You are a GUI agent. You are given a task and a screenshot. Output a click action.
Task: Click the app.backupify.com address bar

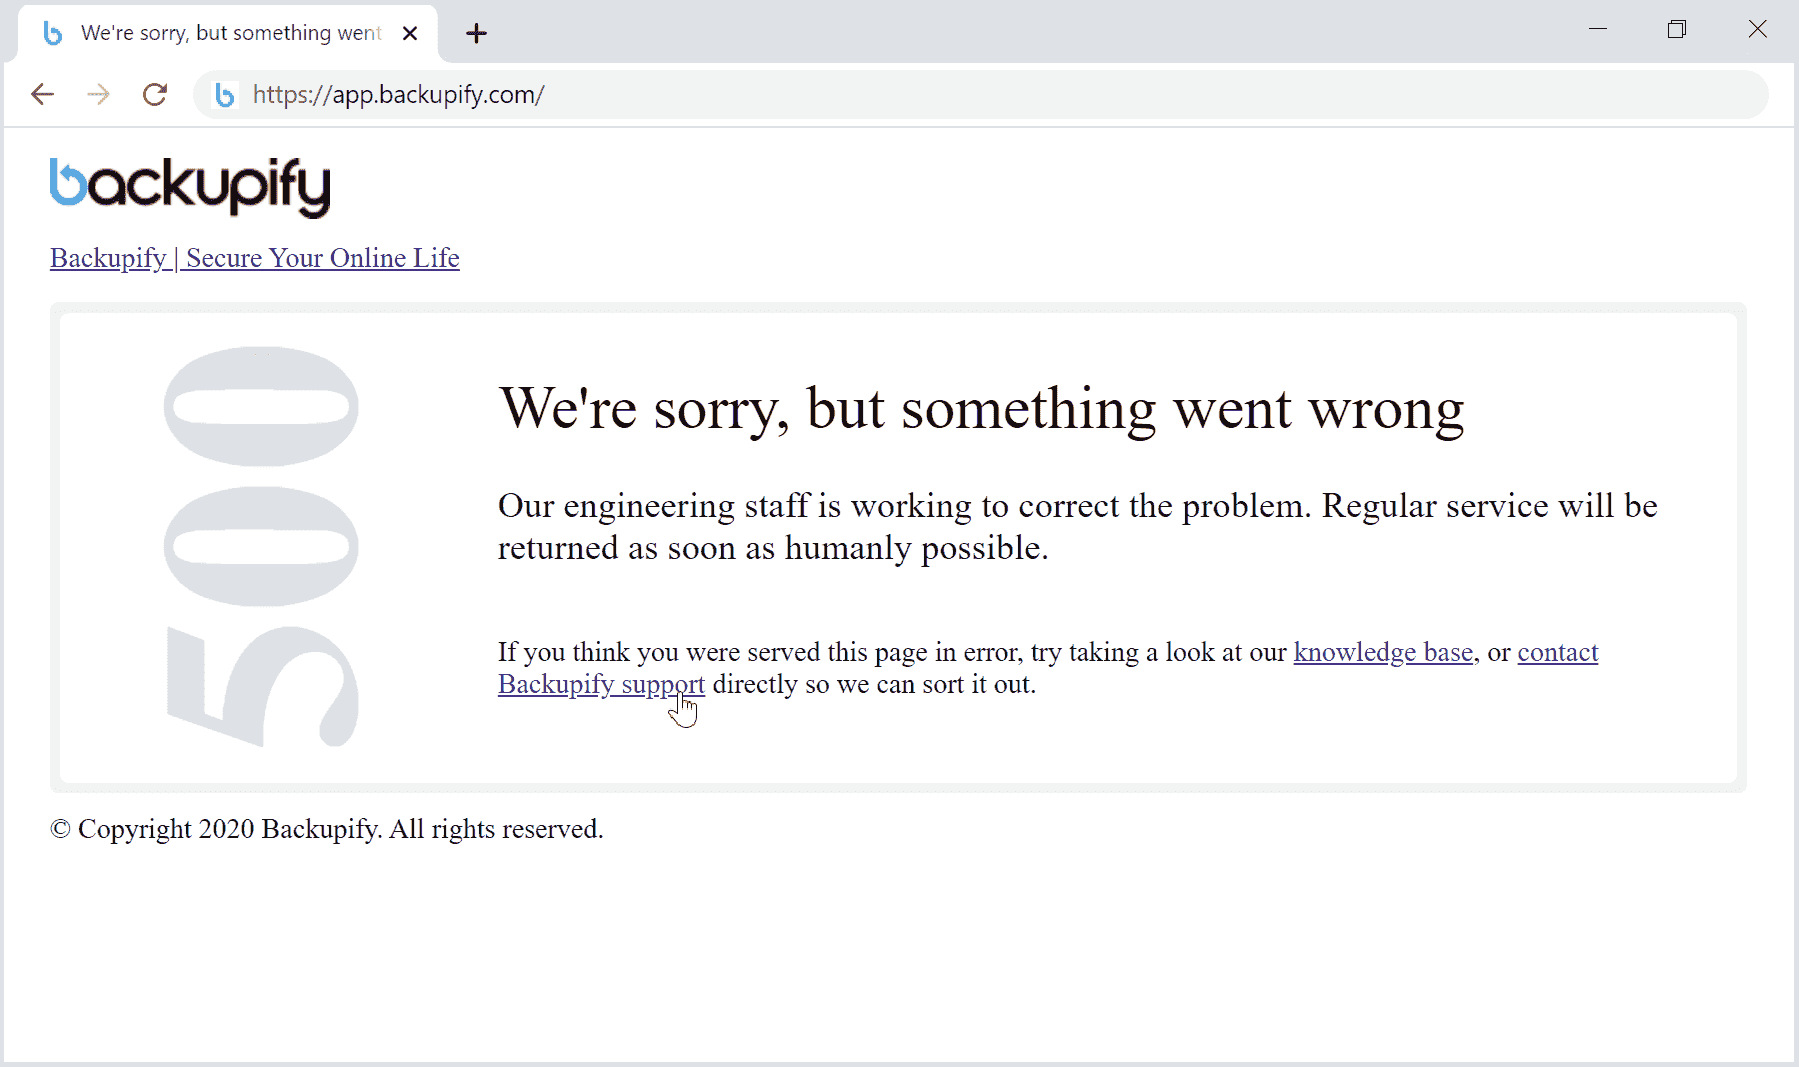900,95
